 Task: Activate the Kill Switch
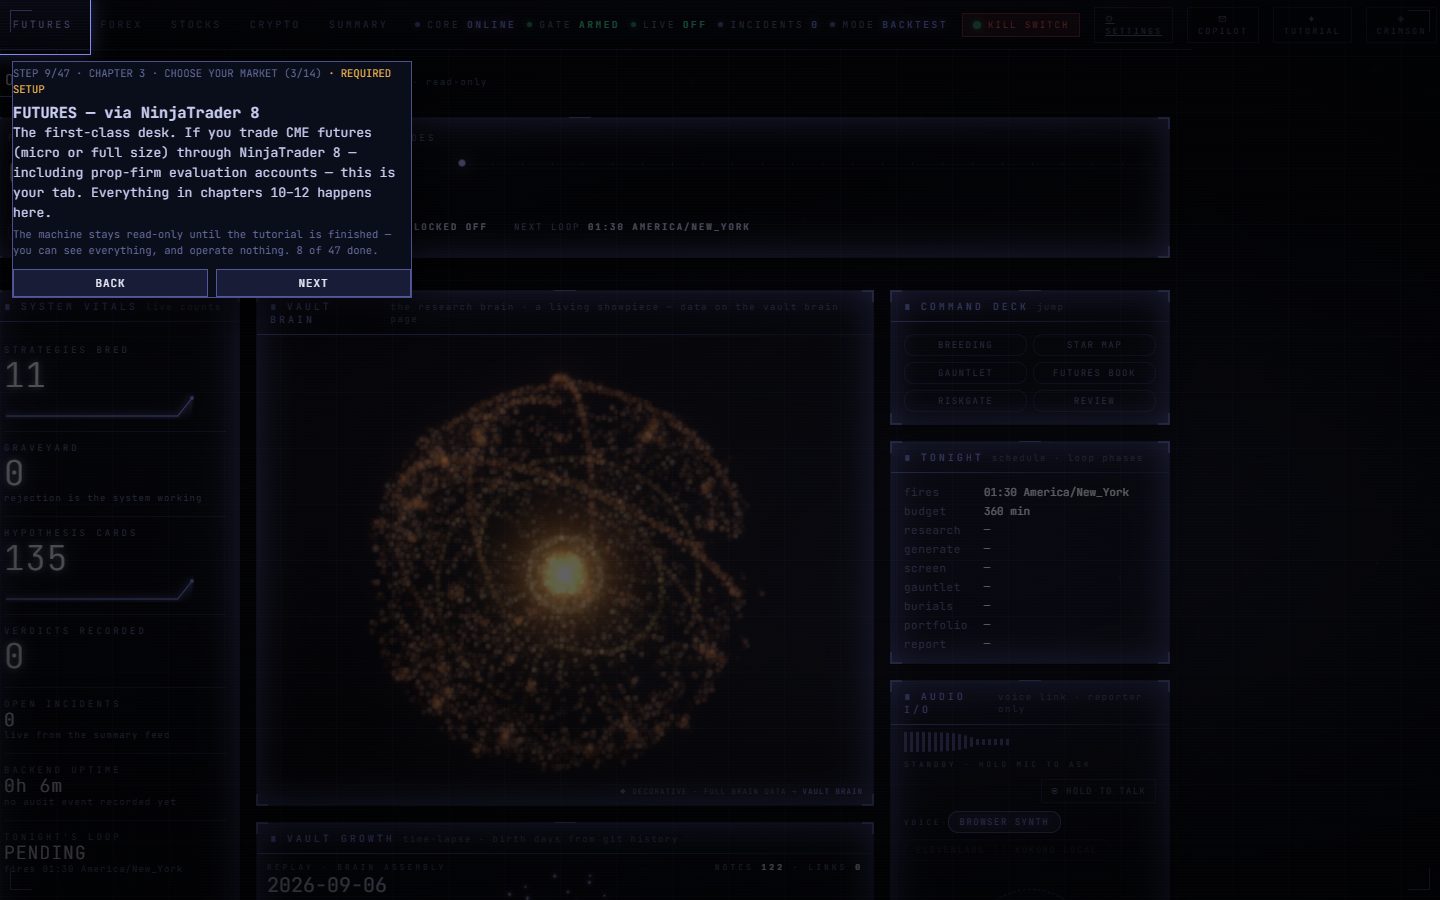coord(1021,25)
